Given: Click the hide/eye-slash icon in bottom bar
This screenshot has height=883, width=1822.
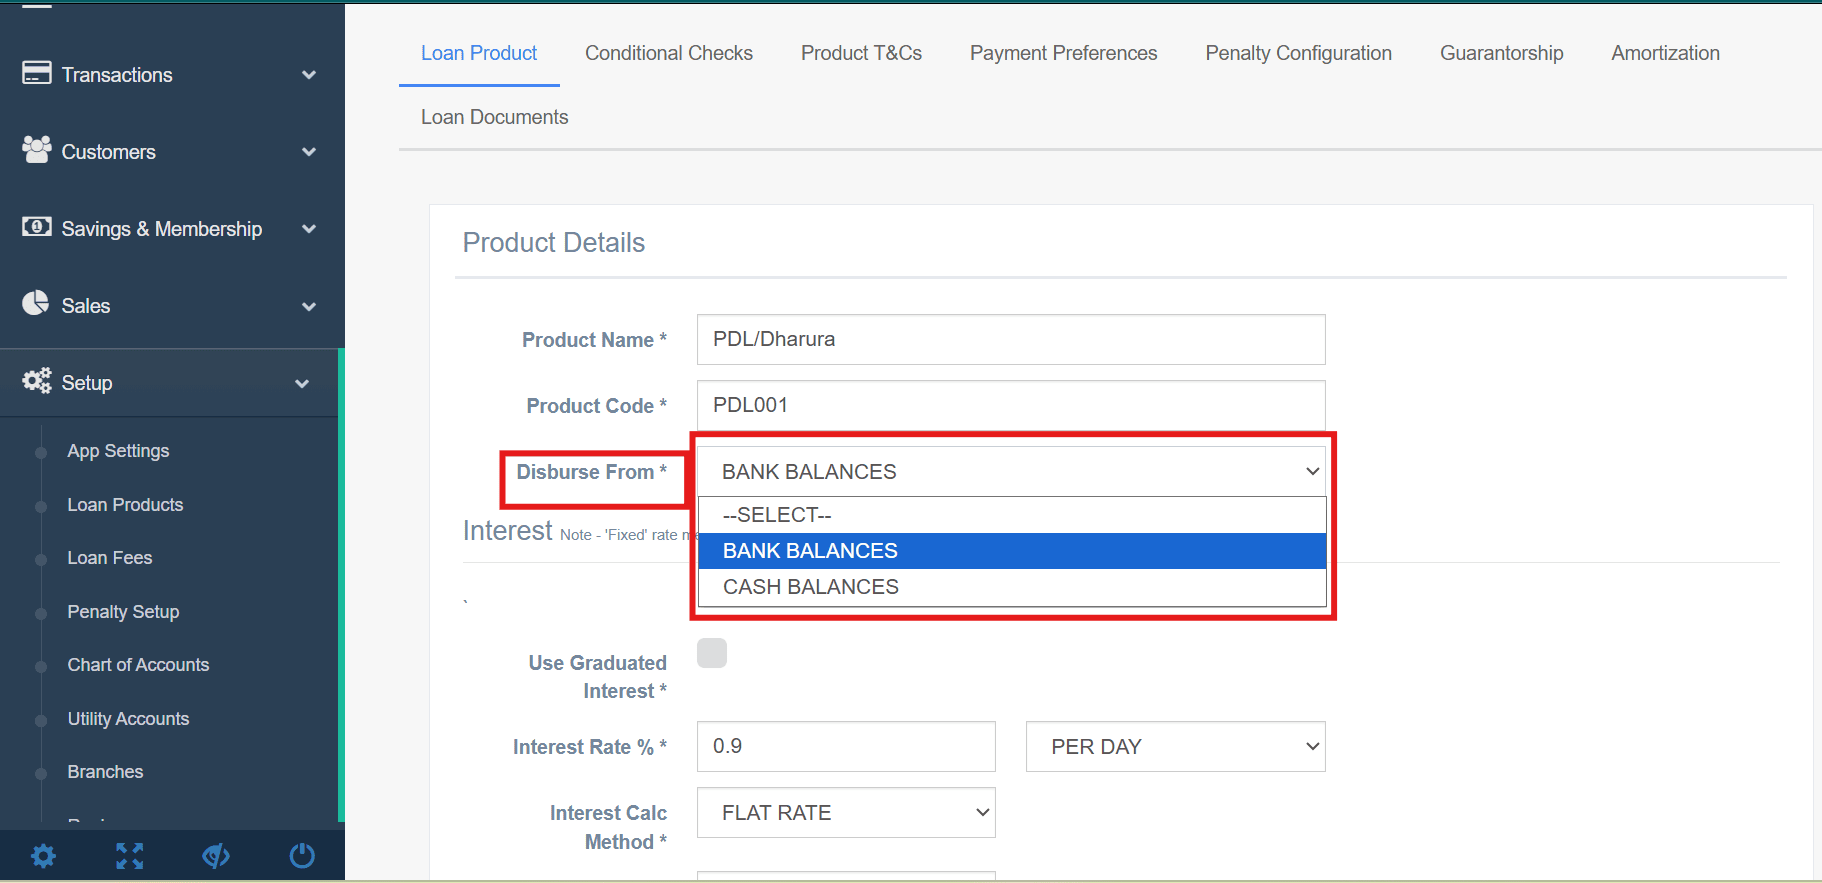Looking at the screenshot, I should point(216,856).
